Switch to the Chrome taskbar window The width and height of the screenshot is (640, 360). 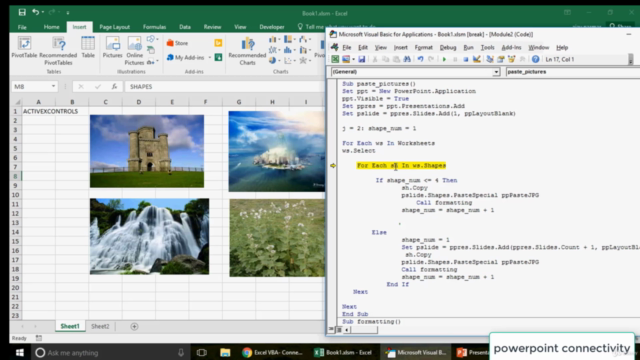[272, 352]
